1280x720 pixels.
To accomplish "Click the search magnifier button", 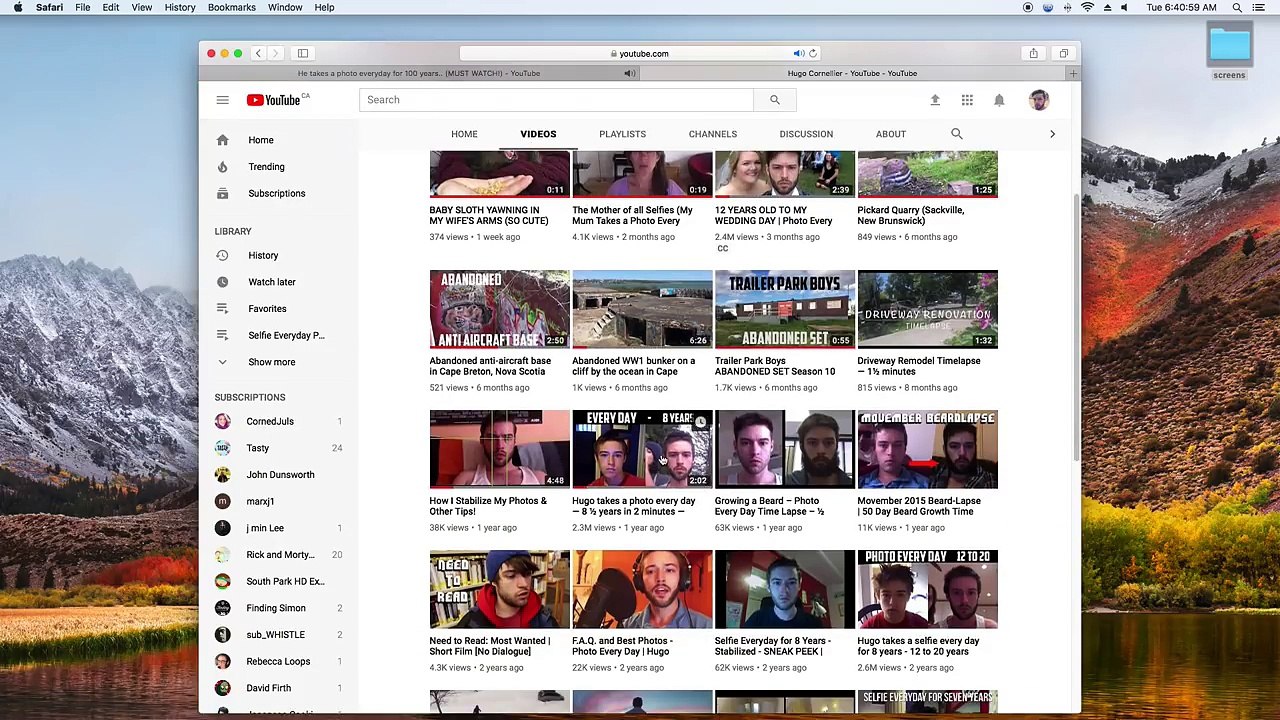I will 774,100.
